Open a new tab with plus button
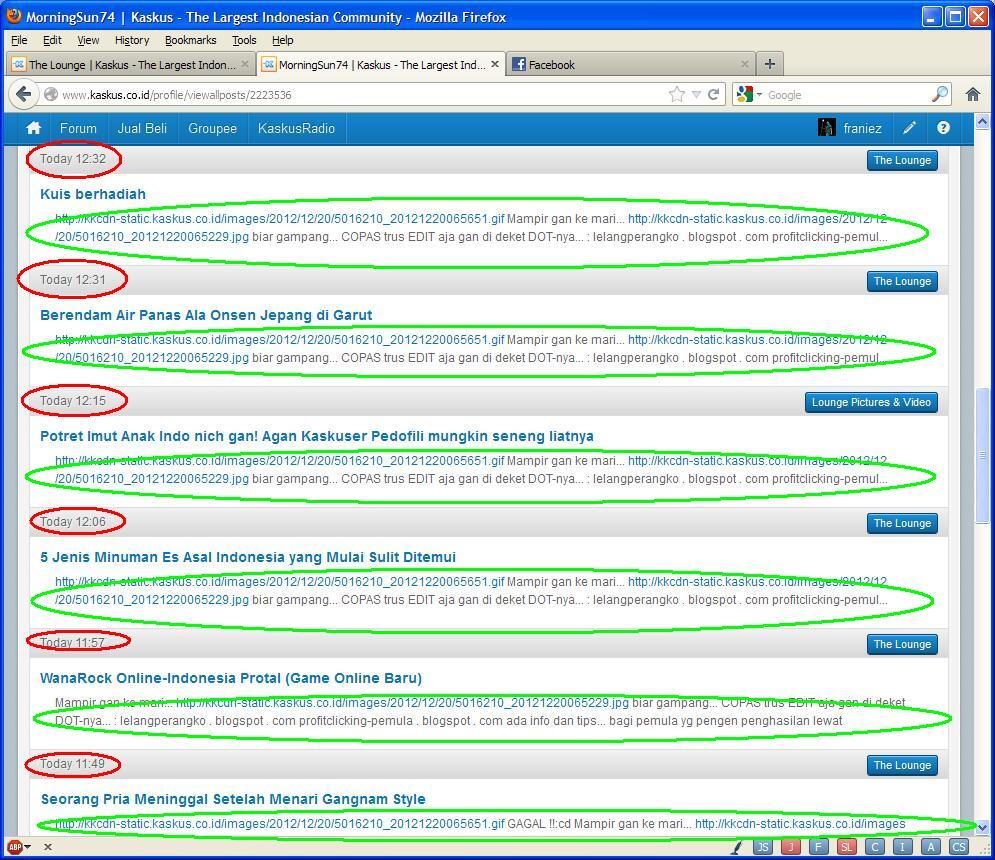The width and height of the screenshot is (995, 860). (770, 63)
